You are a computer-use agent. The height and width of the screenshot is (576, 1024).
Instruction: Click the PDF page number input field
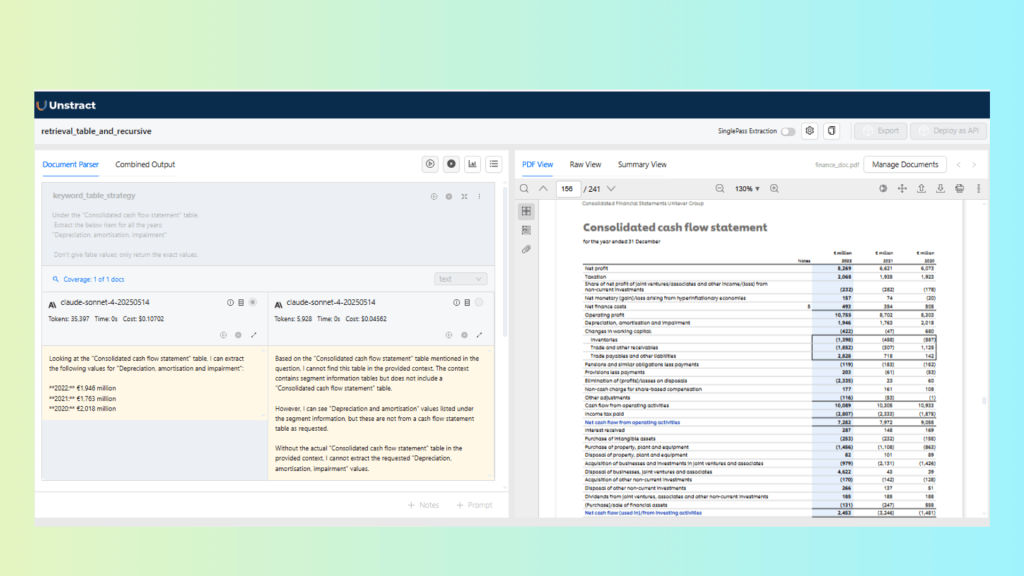coord(569,188)
